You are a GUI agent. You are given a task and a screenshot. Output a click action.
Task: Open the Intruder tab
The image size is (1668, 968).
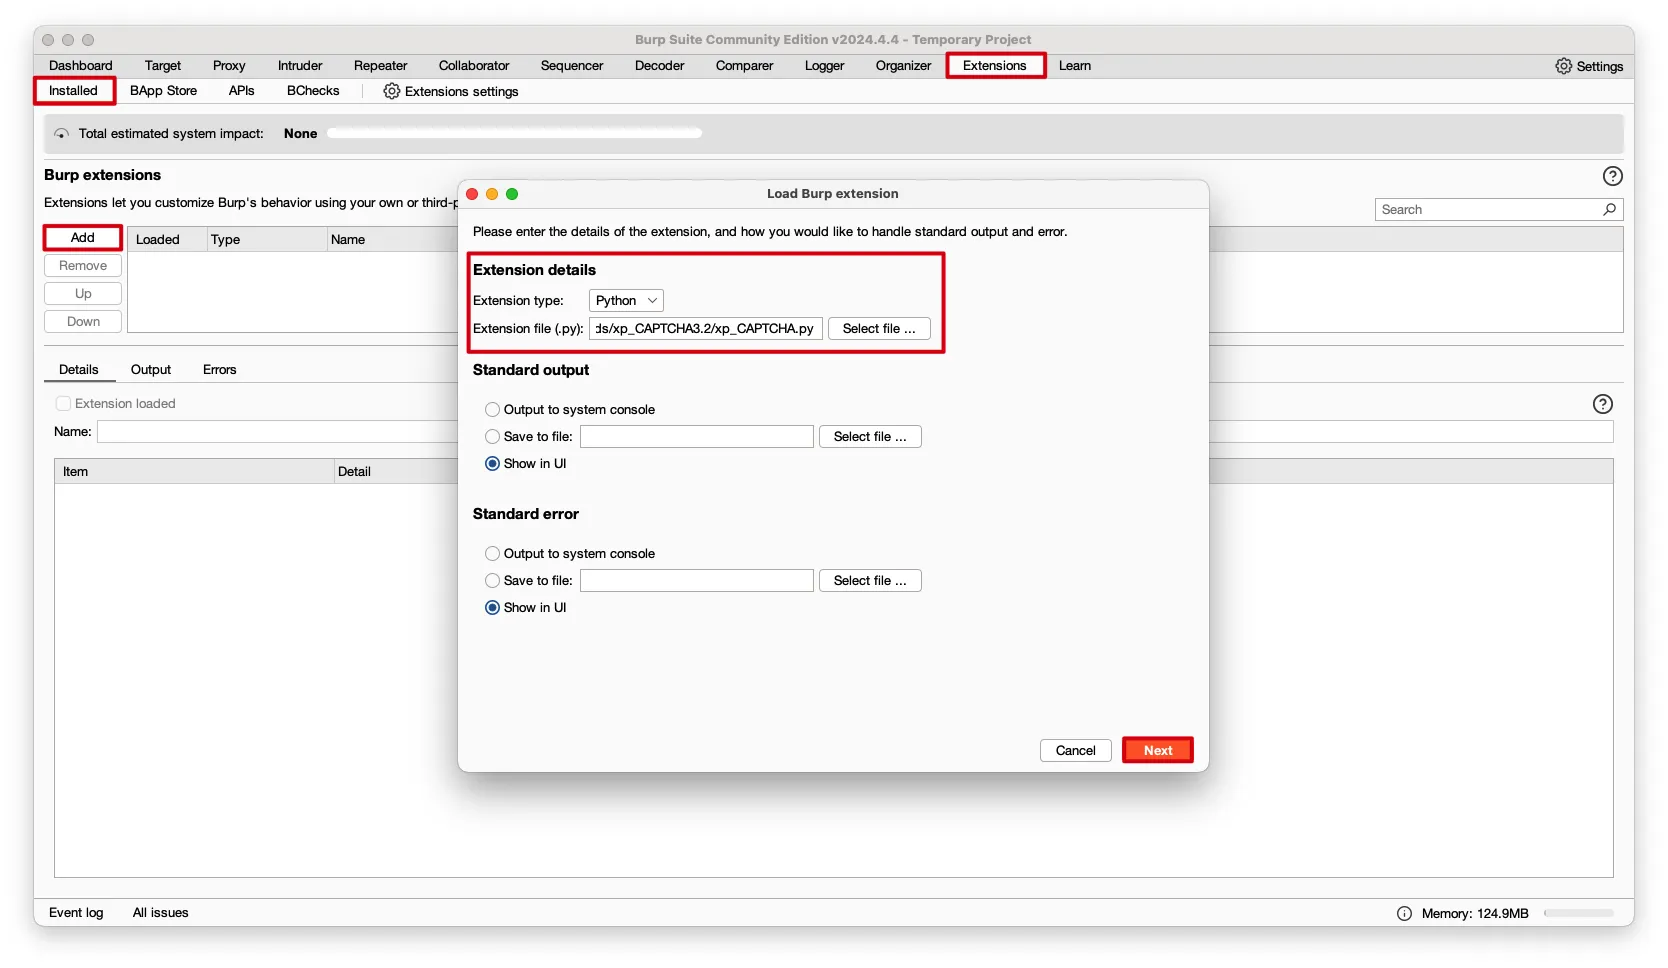(300, 66)
